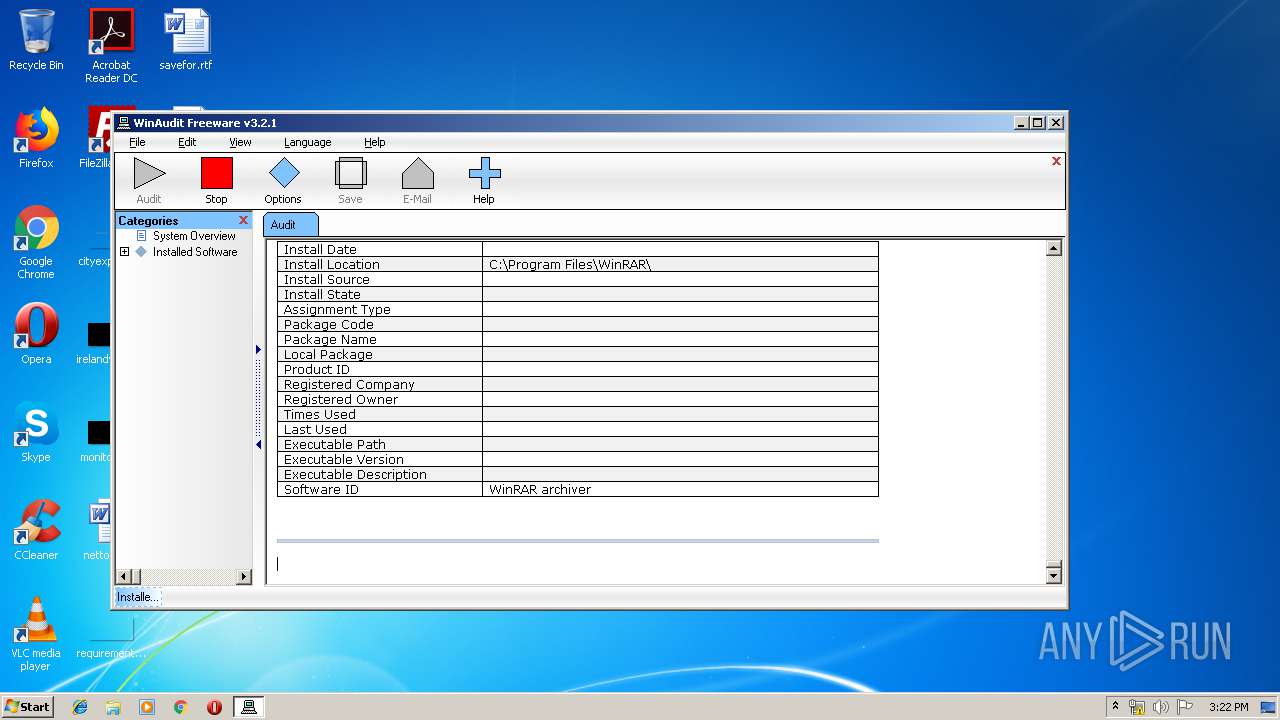1280x720 pixels.
Task: Open the Start menu
Action: coord(27,706)
